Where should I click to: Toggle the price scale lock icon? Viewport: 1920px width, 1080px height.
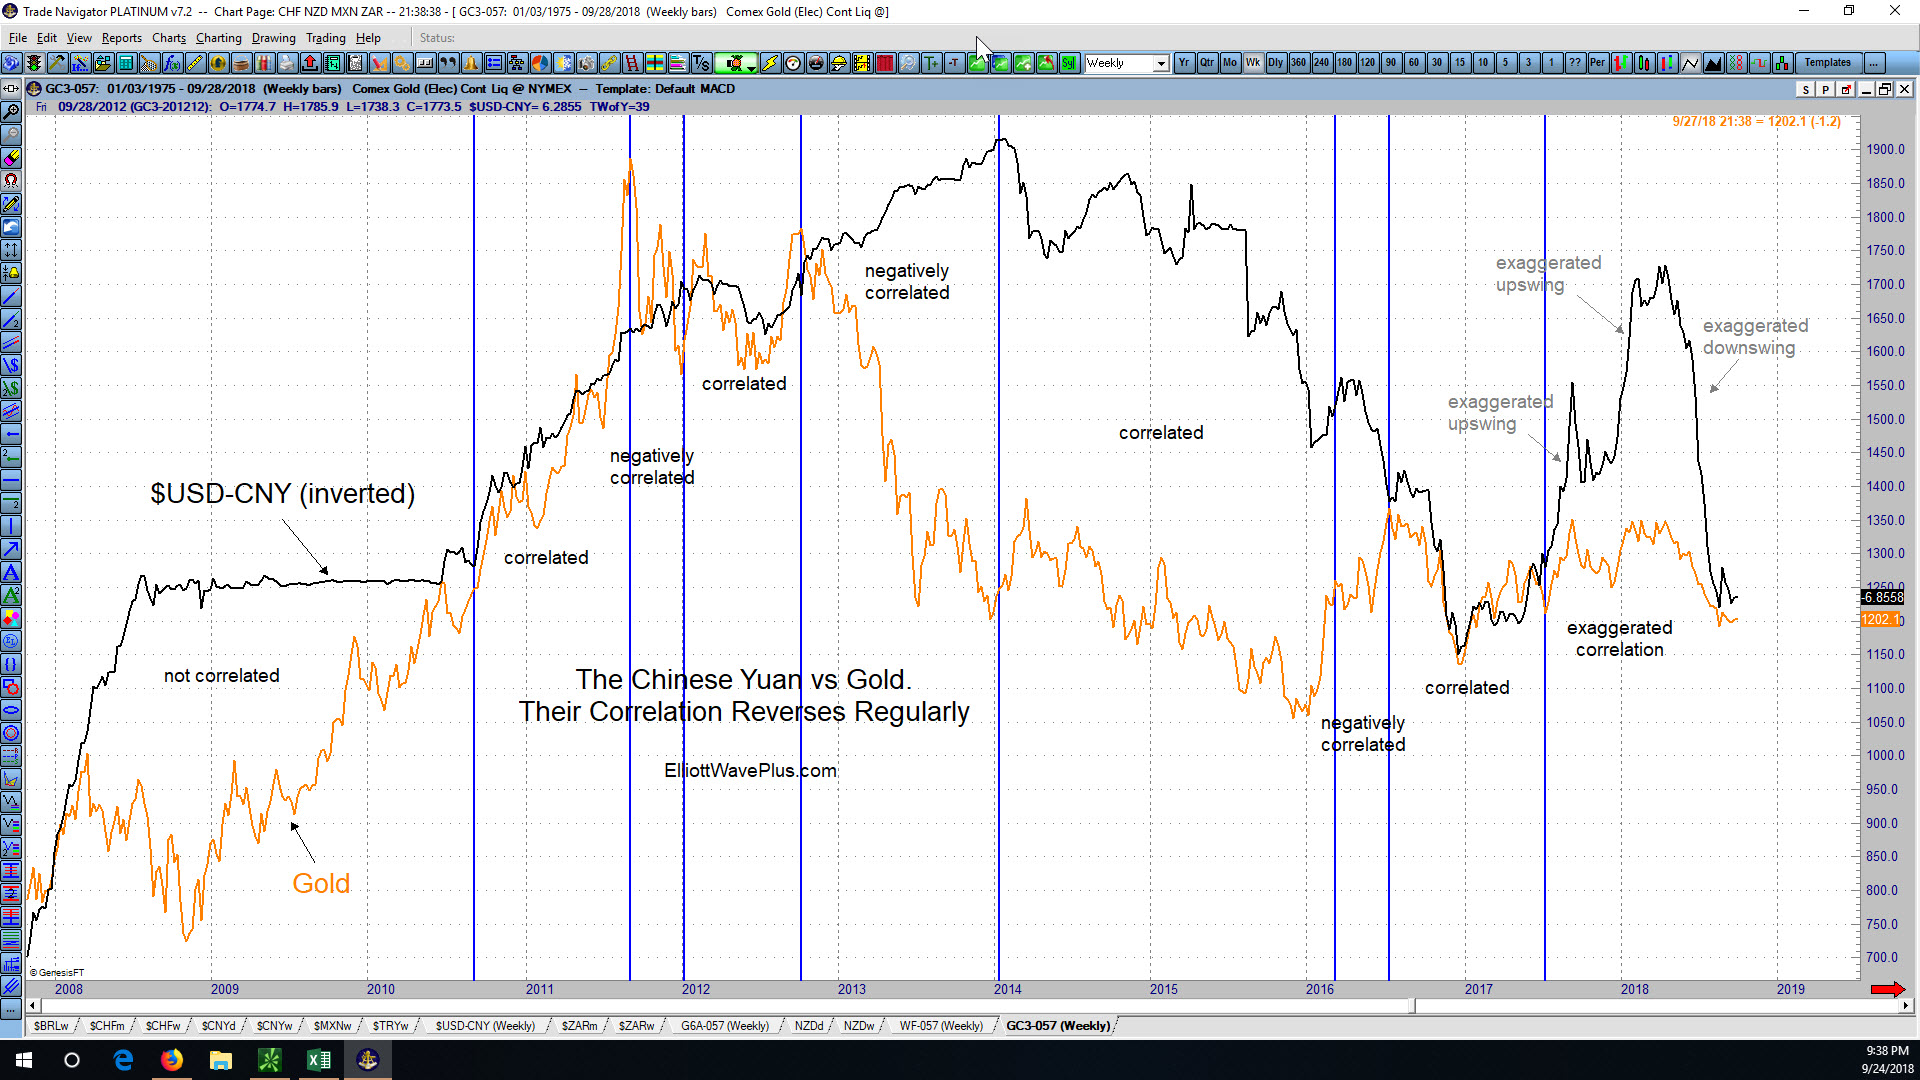coord(11,271)
